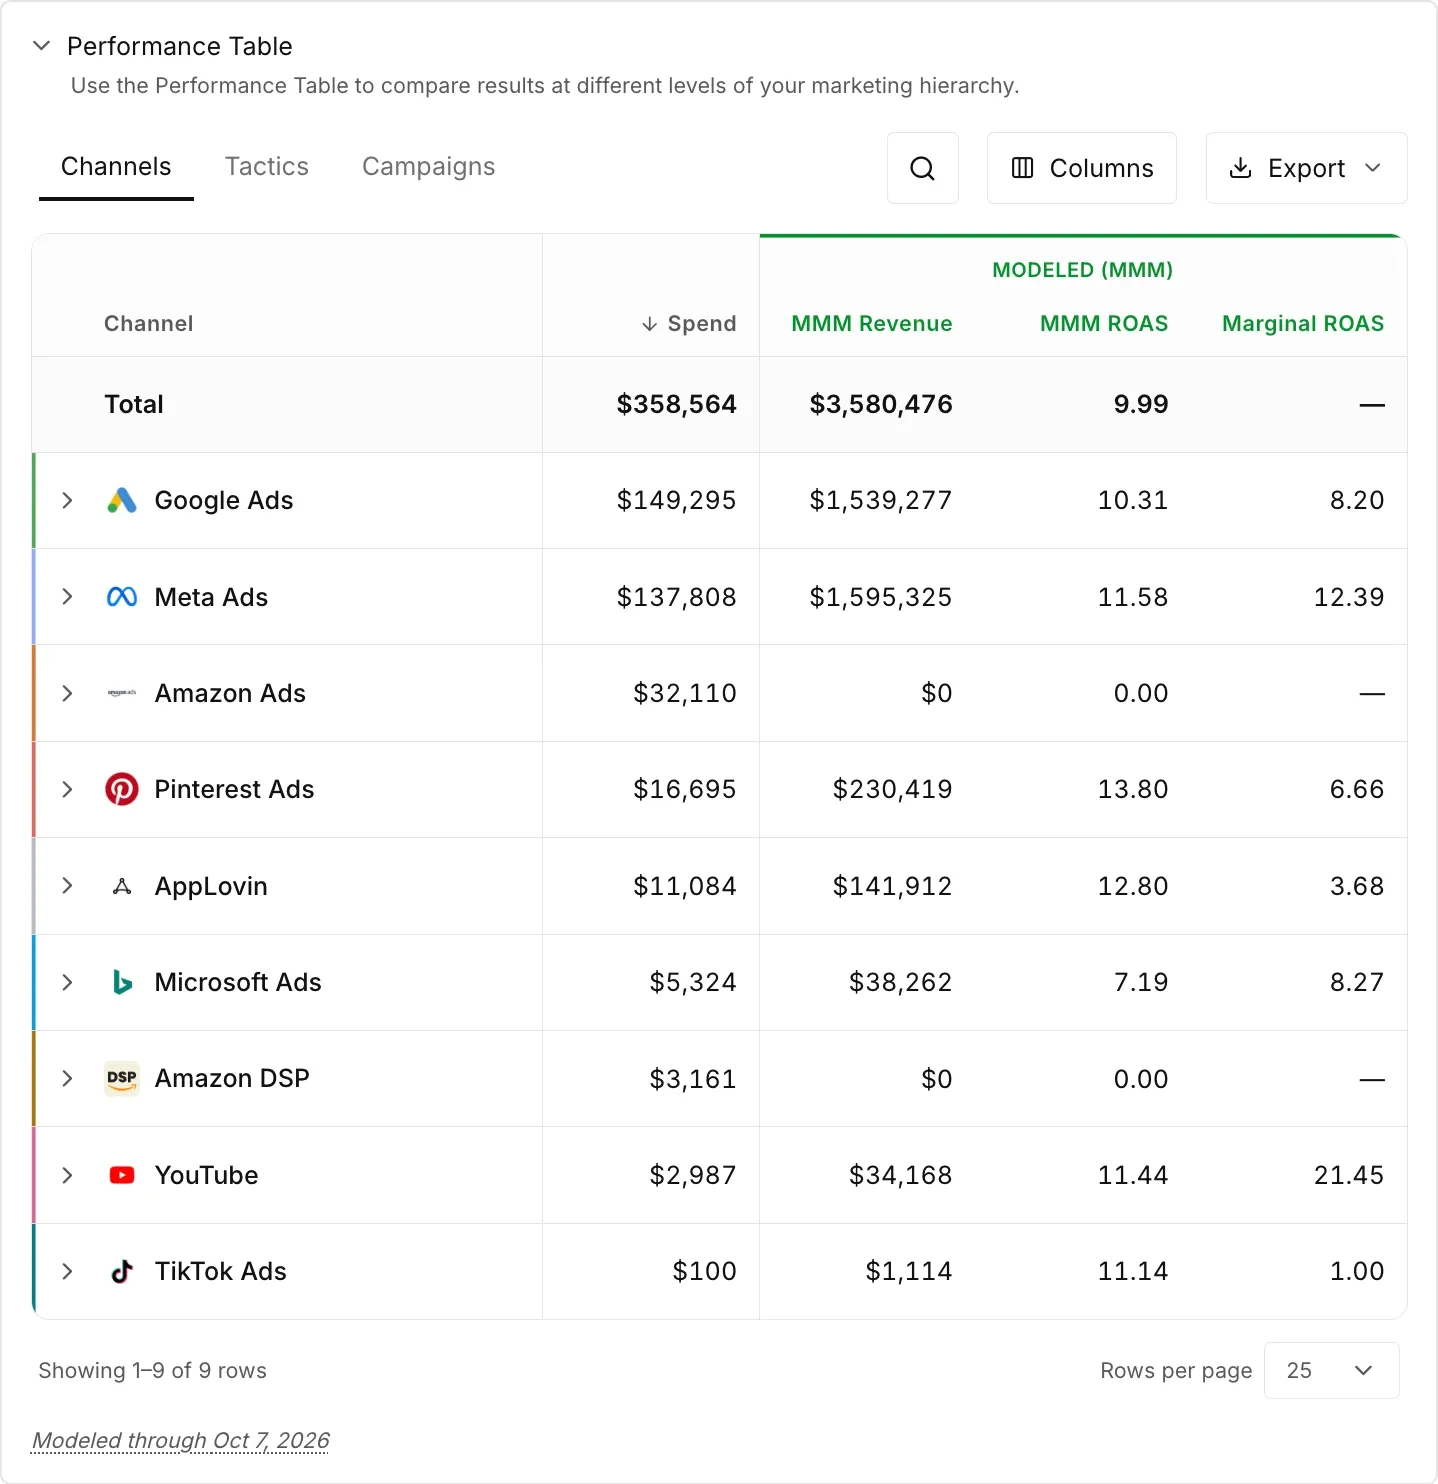Click the Showing 1–9 of 9 rows text
The width and height of the screenshot is (1438, 1484).
153,1370
